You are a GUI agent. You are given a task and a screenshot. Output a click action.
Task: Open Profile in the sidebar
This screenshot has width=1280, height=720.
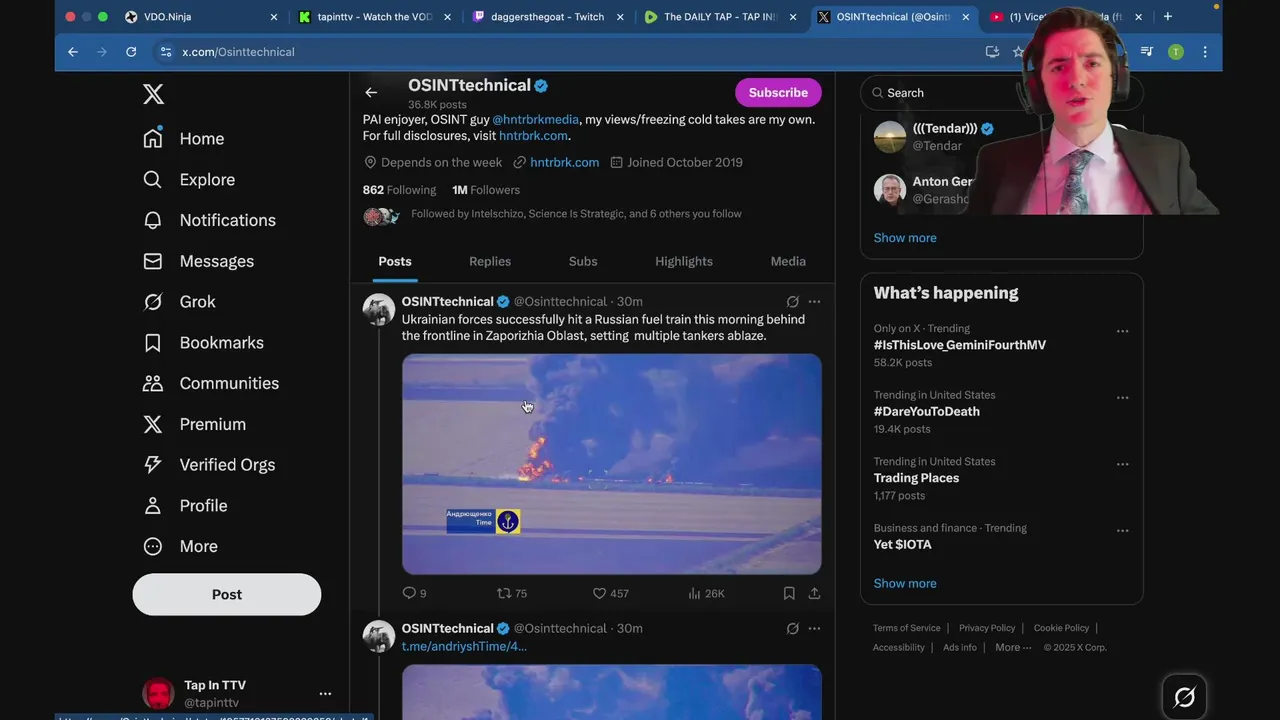point(185,506)
